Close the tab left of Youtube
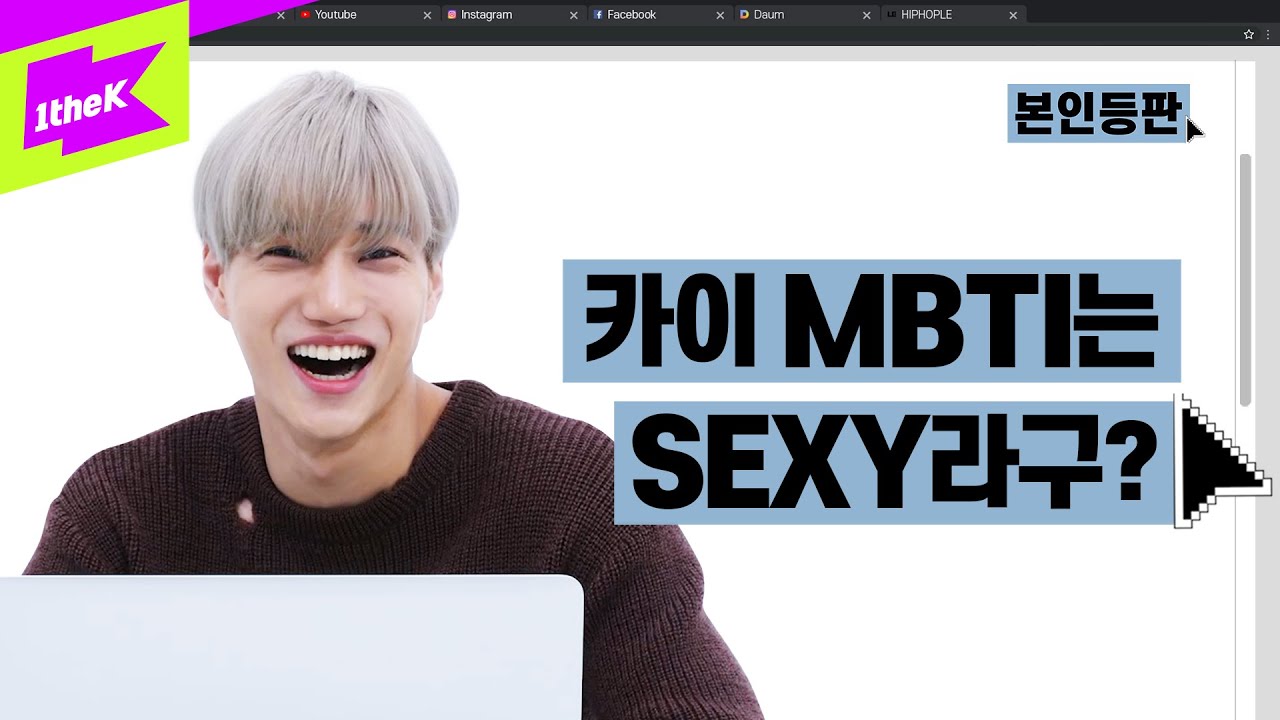 point(280,15)
